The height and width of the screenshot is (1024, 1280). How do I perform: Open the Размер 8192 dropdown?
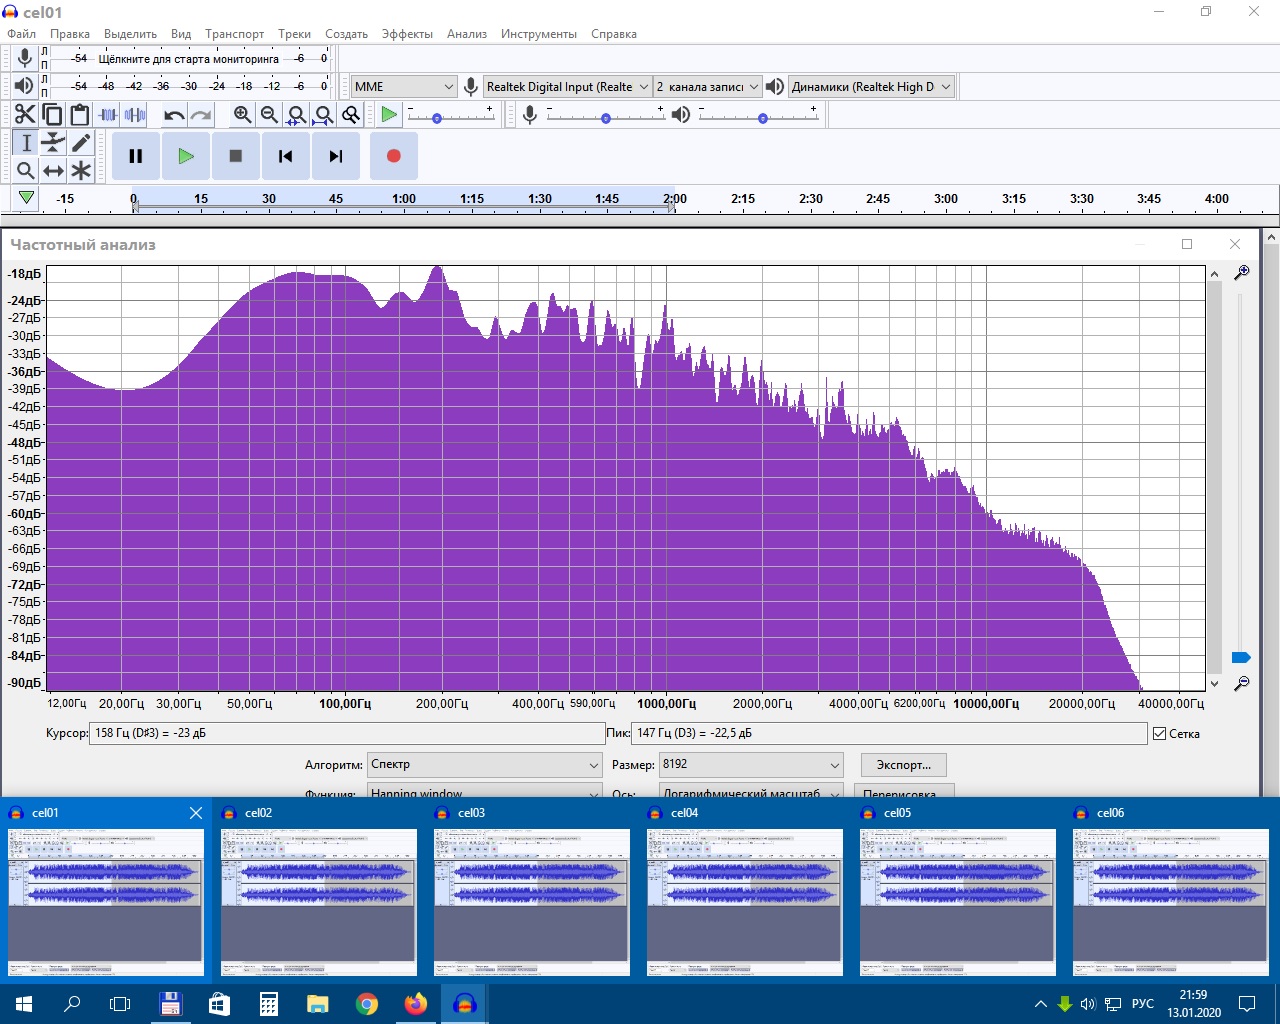(752, 765)
